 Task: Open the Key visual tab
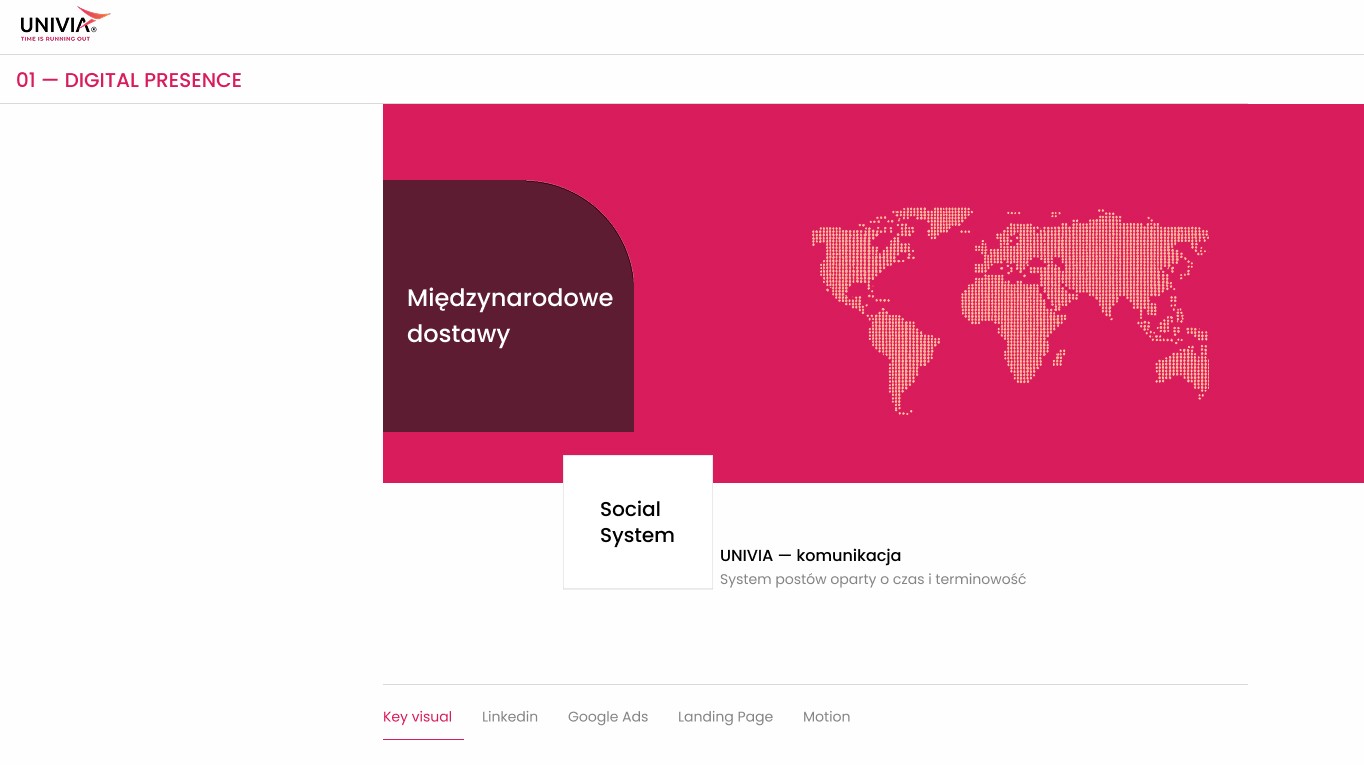417,717
